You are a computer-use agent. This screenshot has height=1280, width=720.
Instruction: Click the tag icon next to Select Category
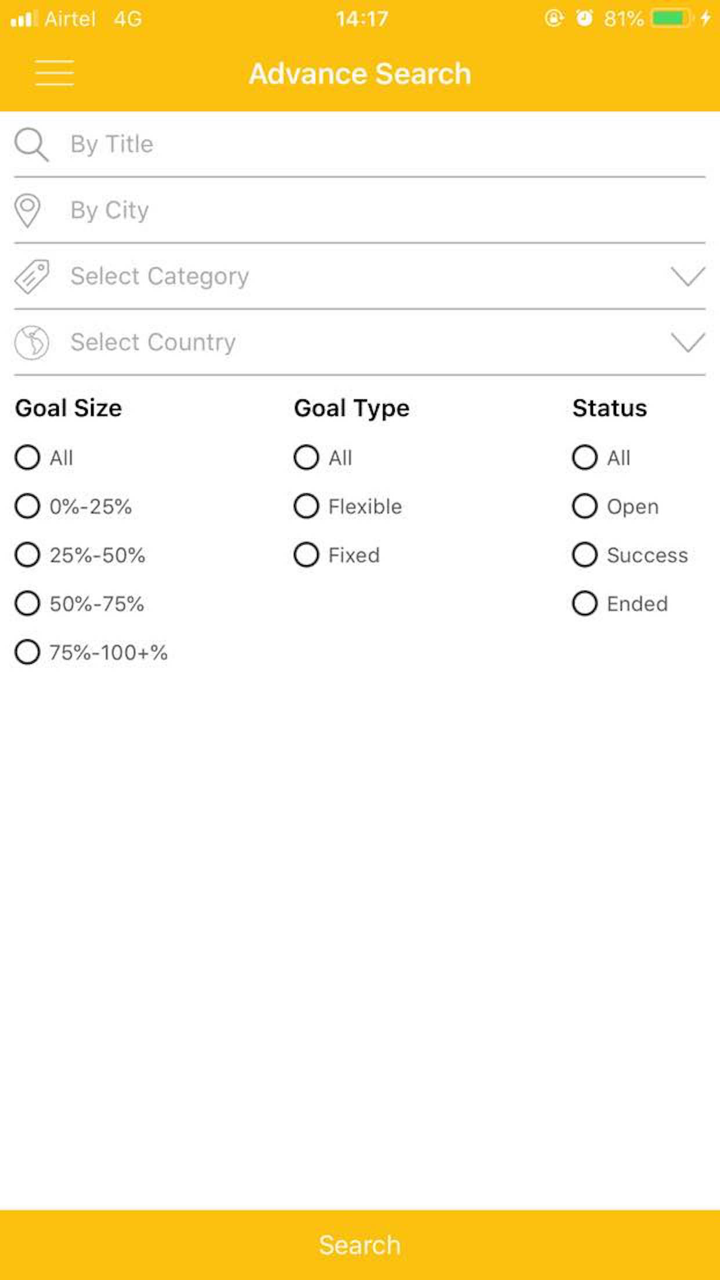(32, 276)
